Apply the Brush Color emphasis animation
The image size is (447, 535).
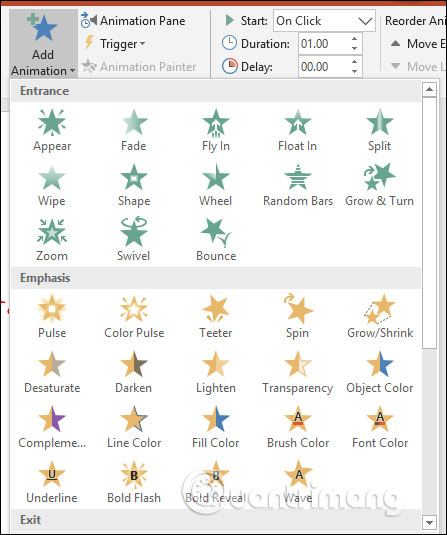coord(298,427)
